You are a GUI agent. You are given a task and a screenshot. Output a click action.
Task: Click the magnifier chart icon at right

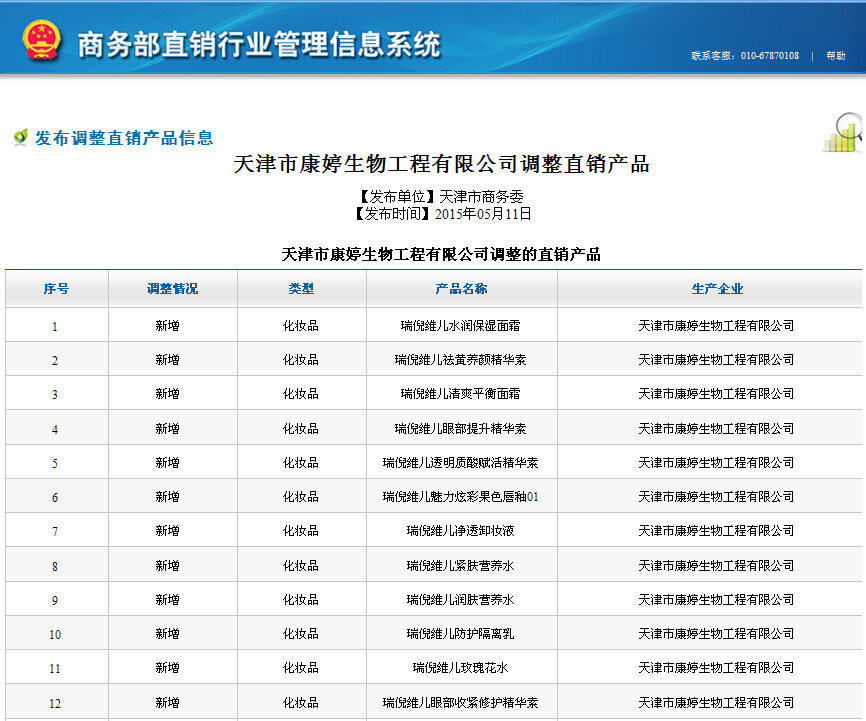[x=842, y=133]
